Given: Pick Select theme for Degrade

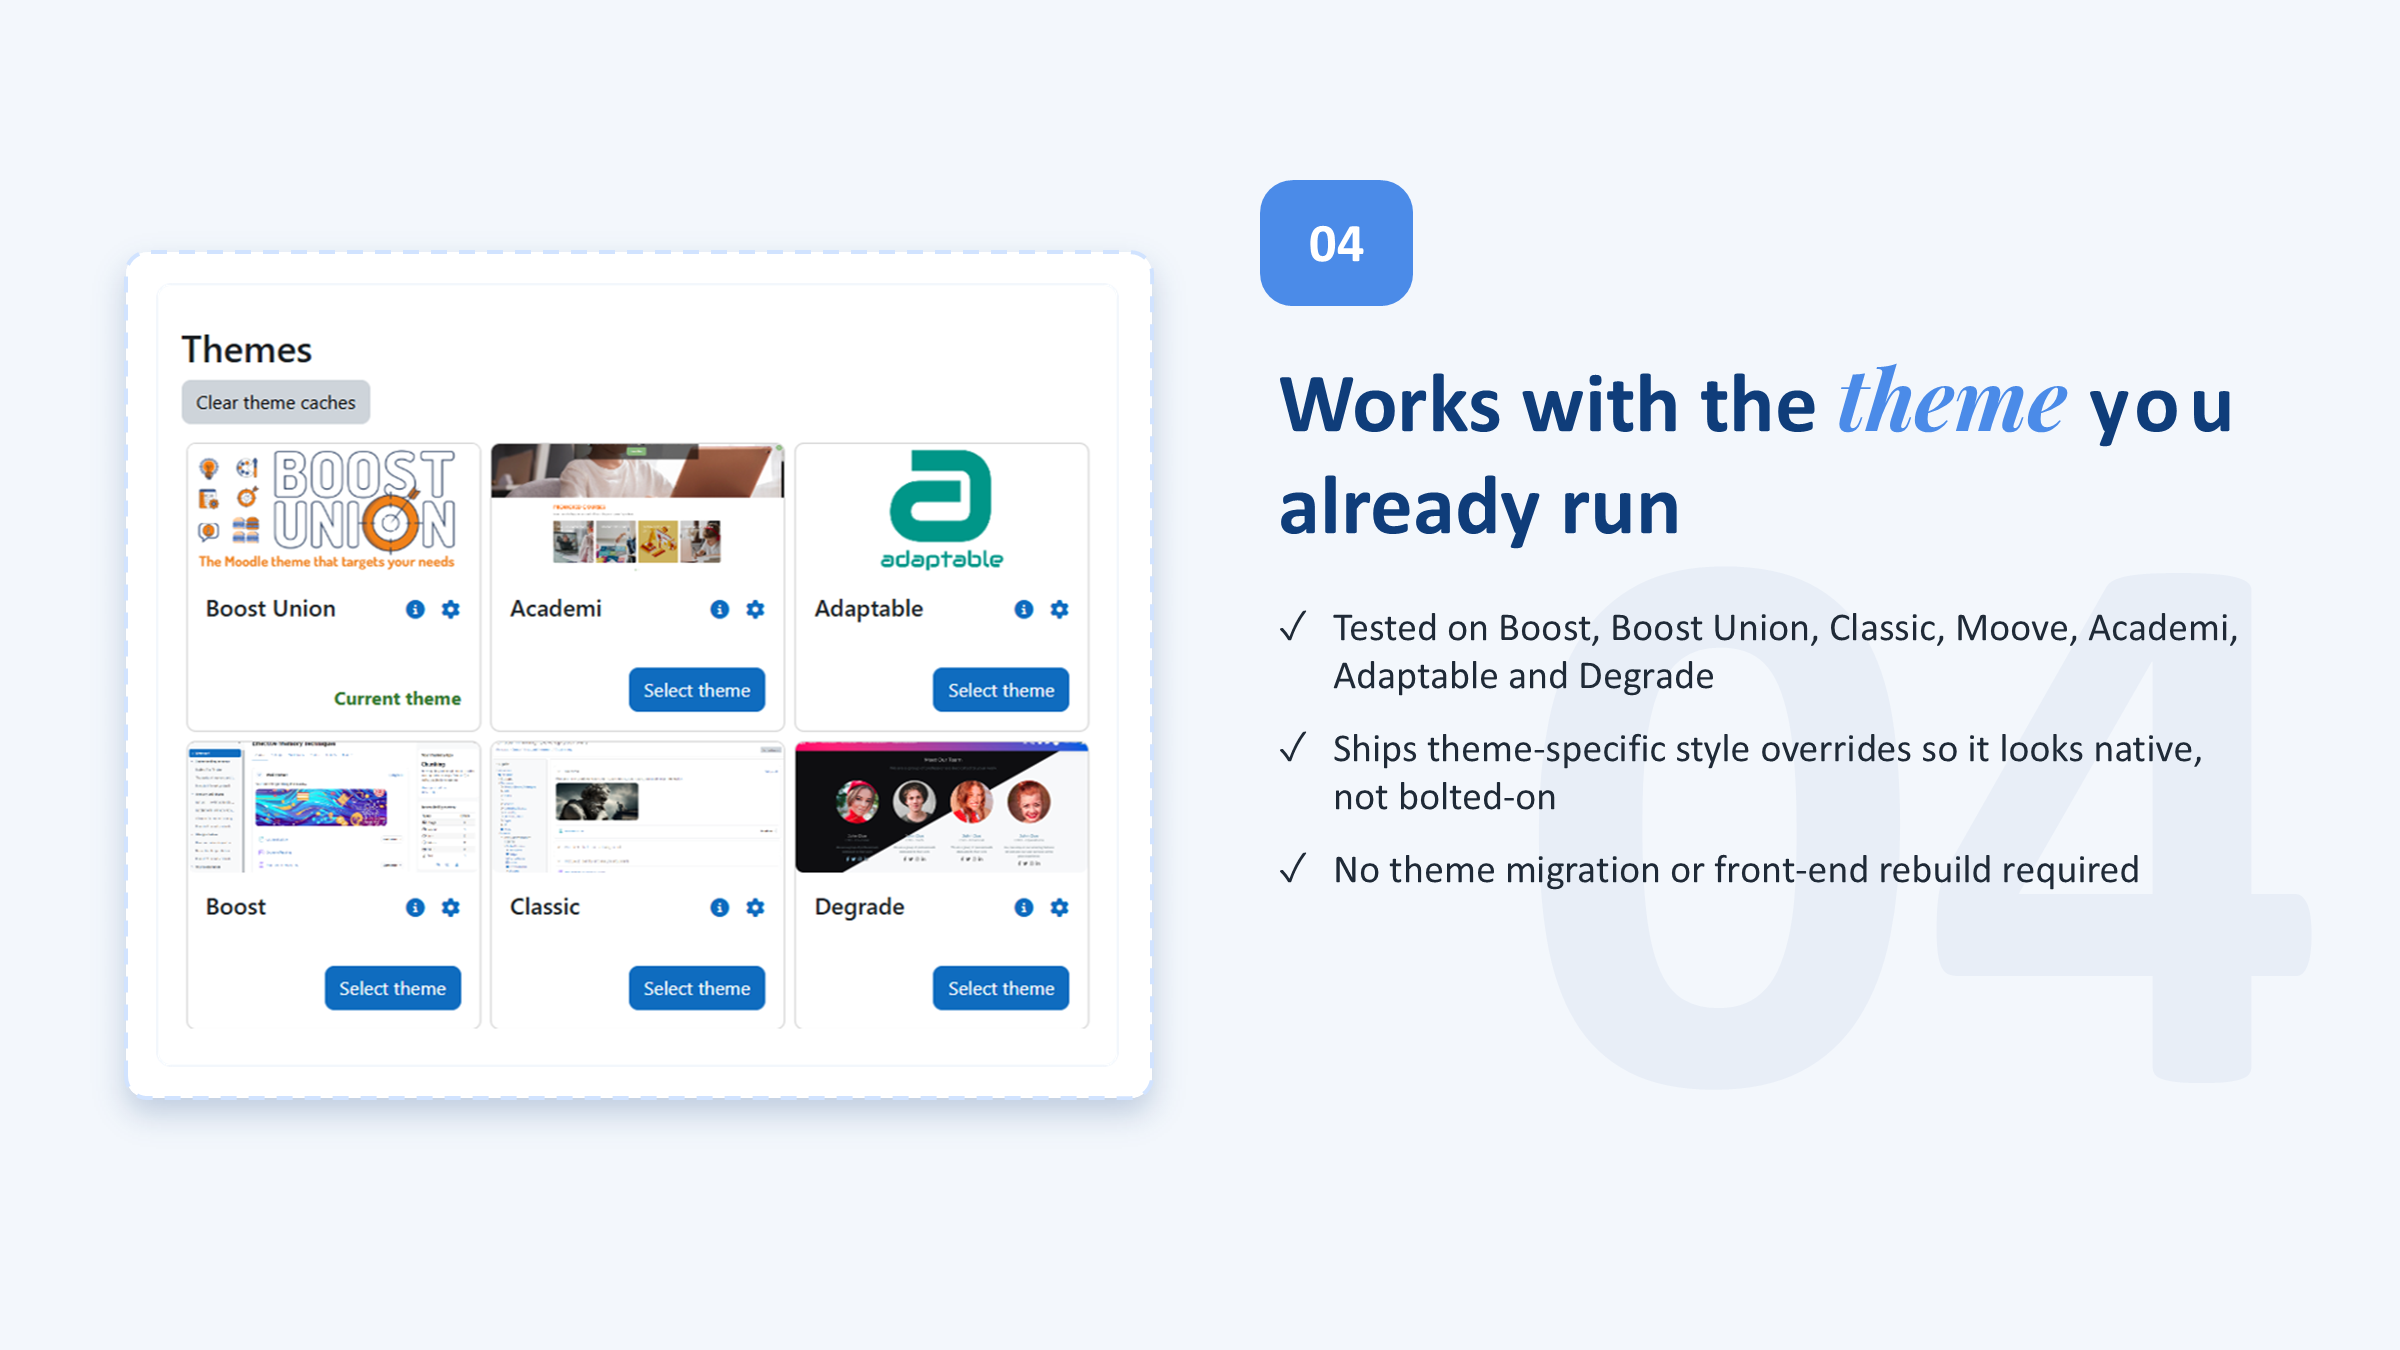Looking at the screenshot, I should click(1001, 988).
